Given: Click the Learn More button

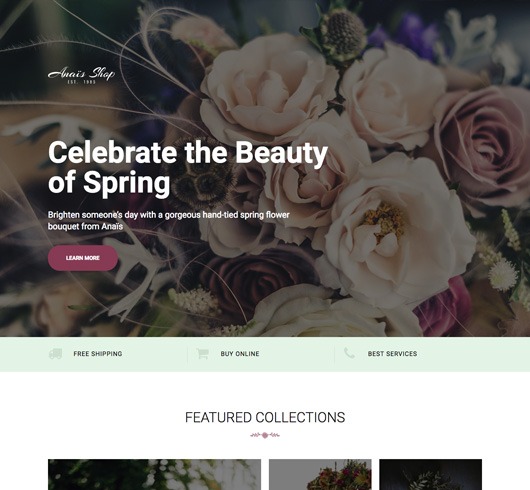Looking at the screenshot, I should point(83,258).
